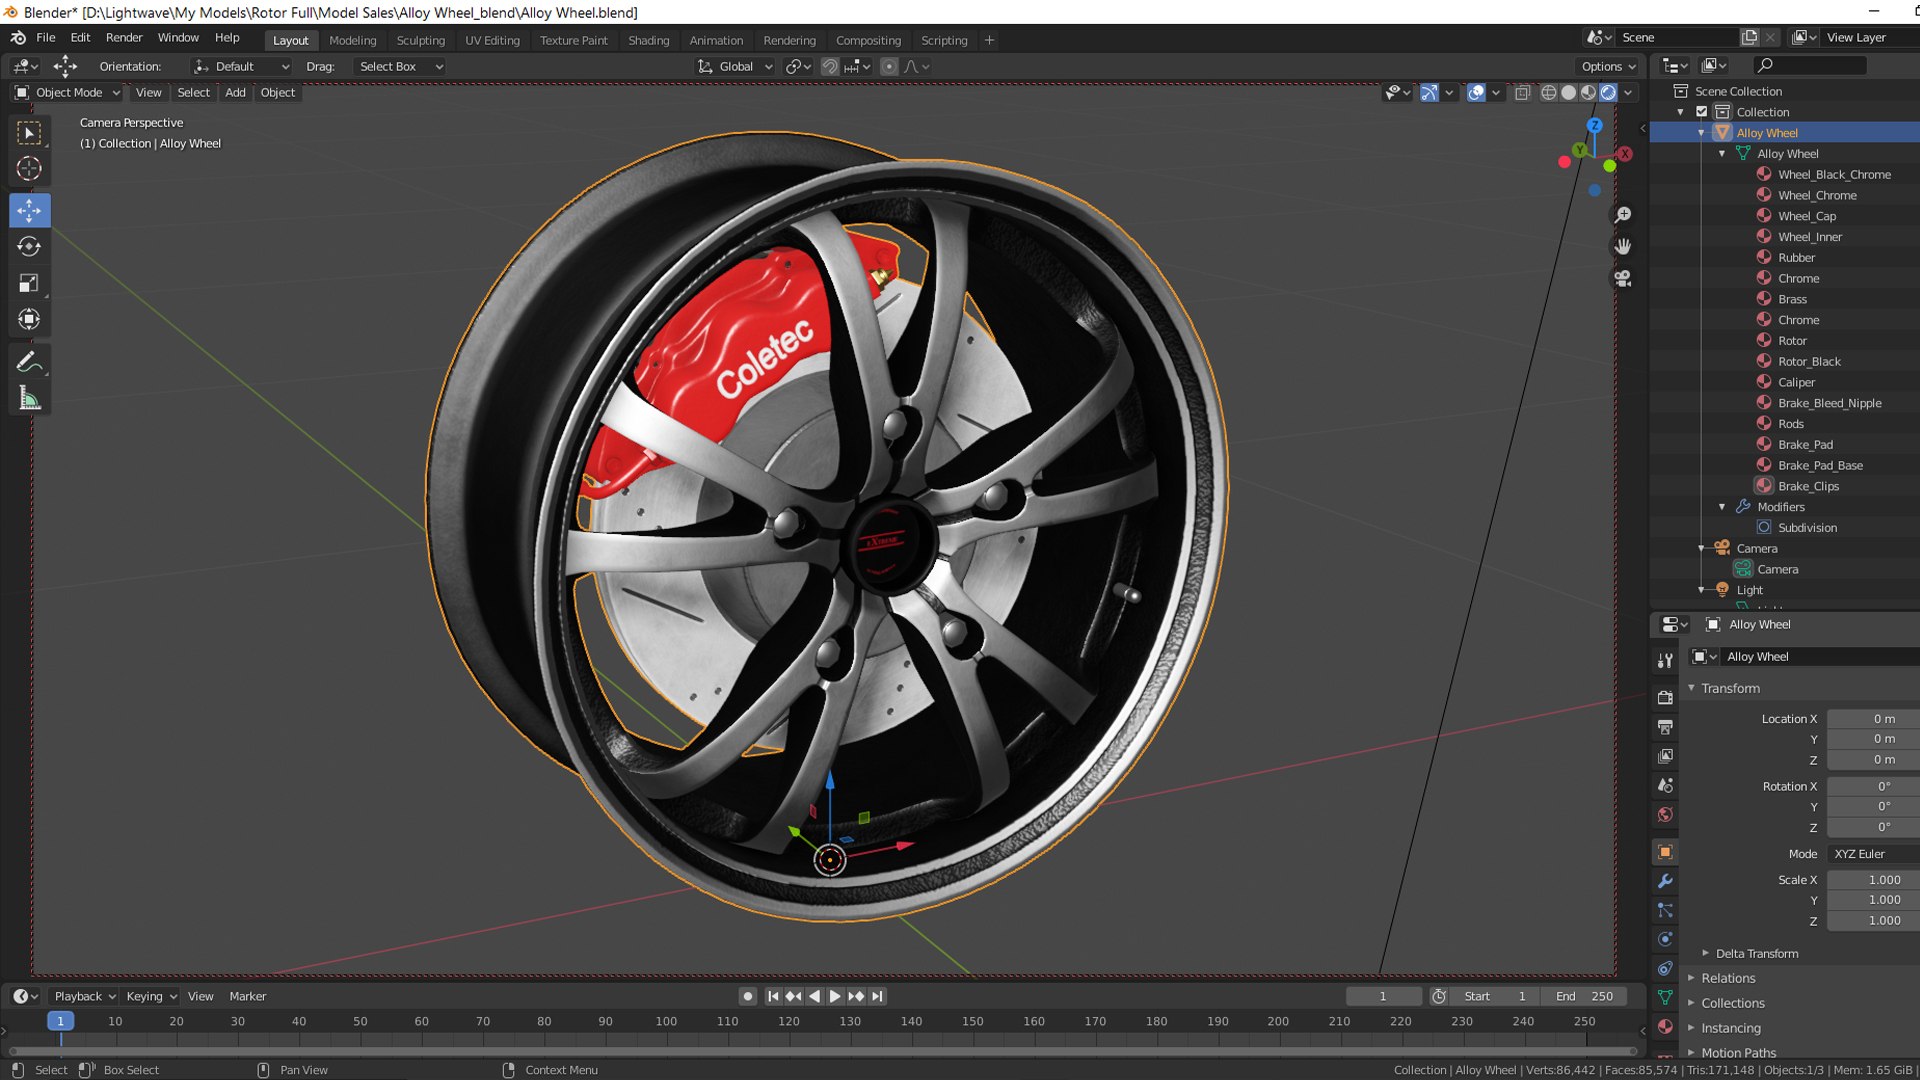Toggle viewport overlays
This screenshot has height=1080, width=1920.
1476,92
